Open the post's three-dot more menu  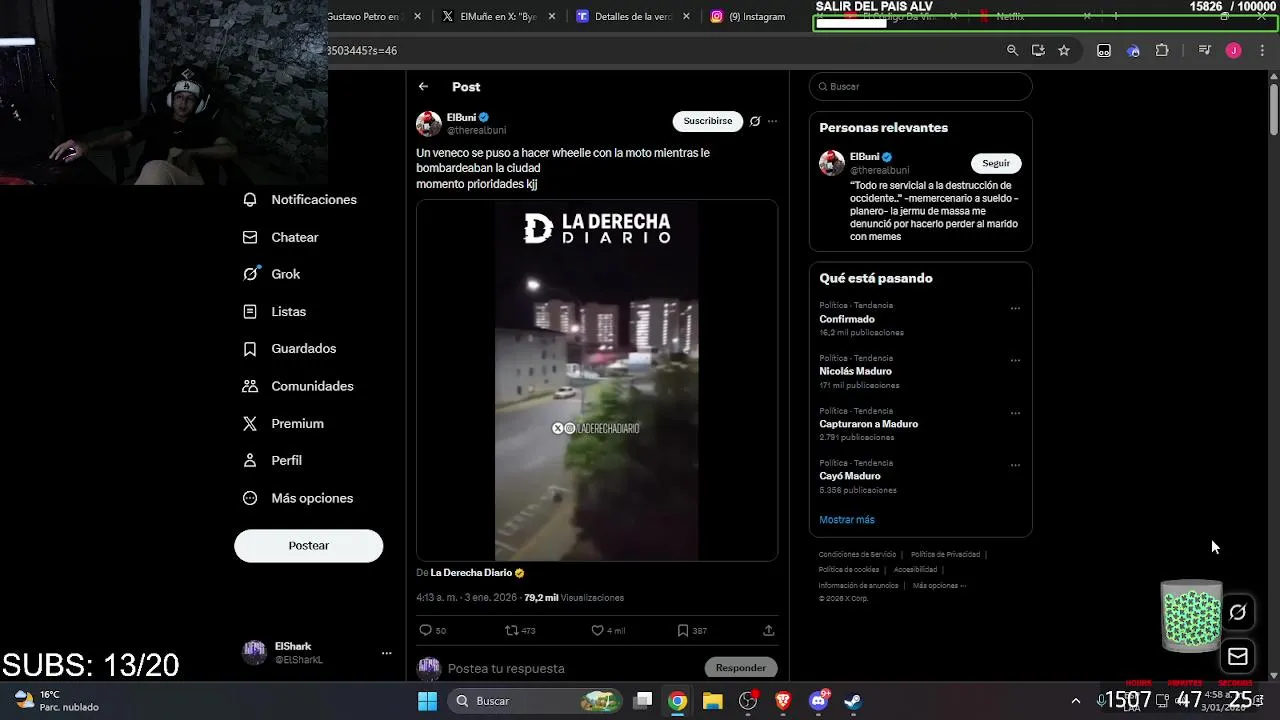772,121
